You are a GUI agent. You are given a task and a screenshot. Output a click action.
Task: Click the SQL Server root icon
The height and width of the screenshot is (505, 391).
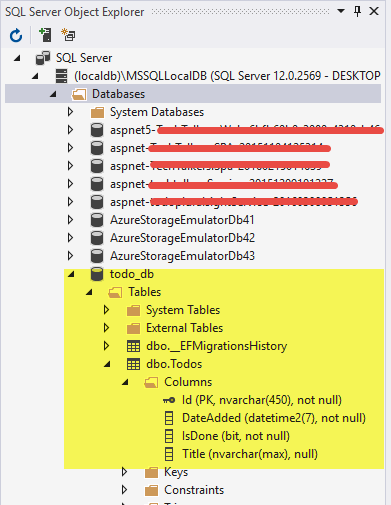(43, 58)
